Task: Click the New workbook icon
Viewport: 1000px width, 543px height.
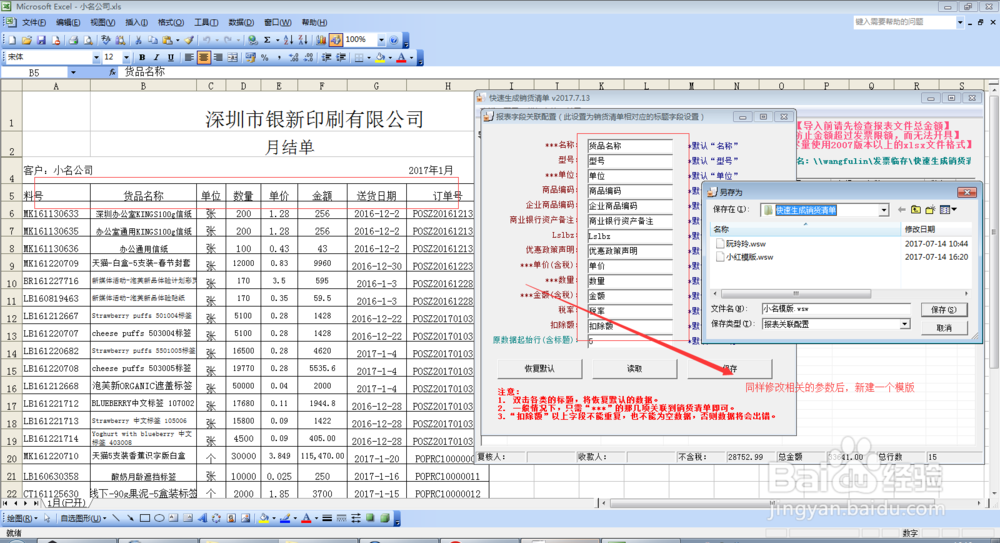Action: (x=12, y=40)
